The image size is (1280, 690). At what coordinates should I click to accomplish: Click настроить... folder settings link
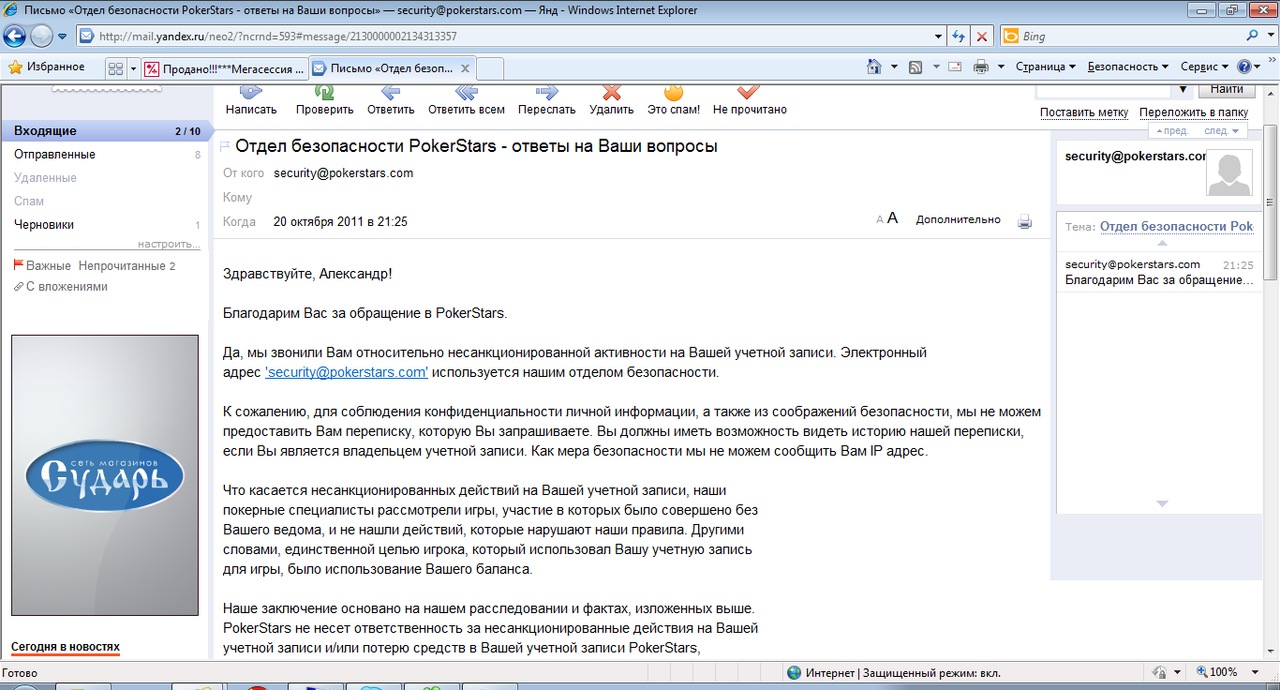pyautogui.click(x=169, y=244)
